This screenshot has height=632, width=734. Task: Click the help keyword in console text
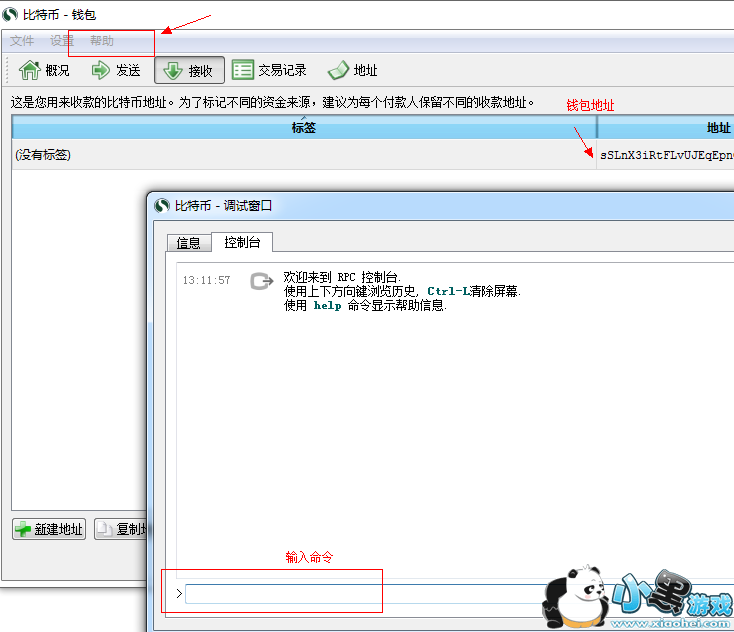tap(327, 306)
